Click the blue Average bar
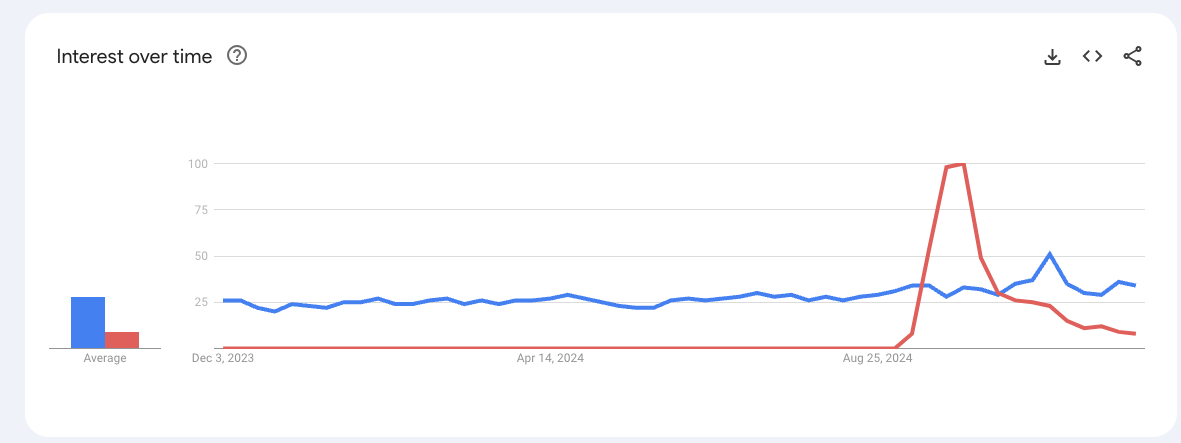 coord(88,322)
